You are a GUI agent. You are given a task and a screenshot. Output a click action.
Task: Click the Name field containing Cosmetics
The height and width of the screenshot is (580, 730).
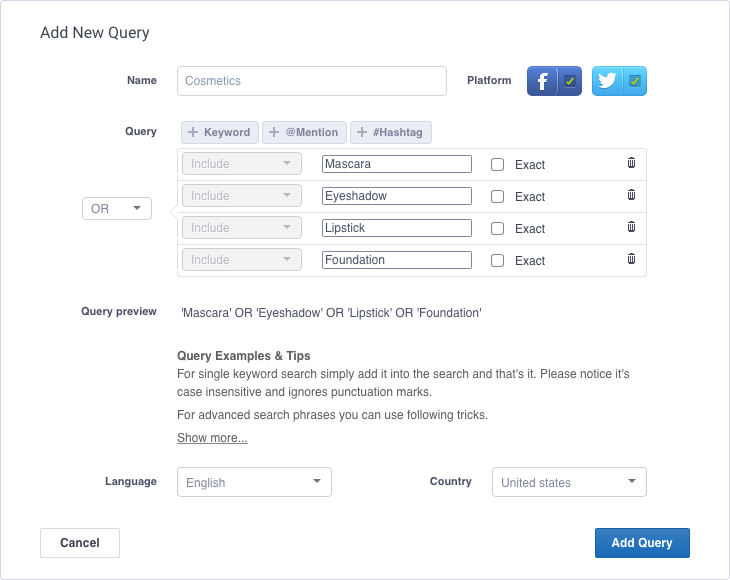(311, 81)
